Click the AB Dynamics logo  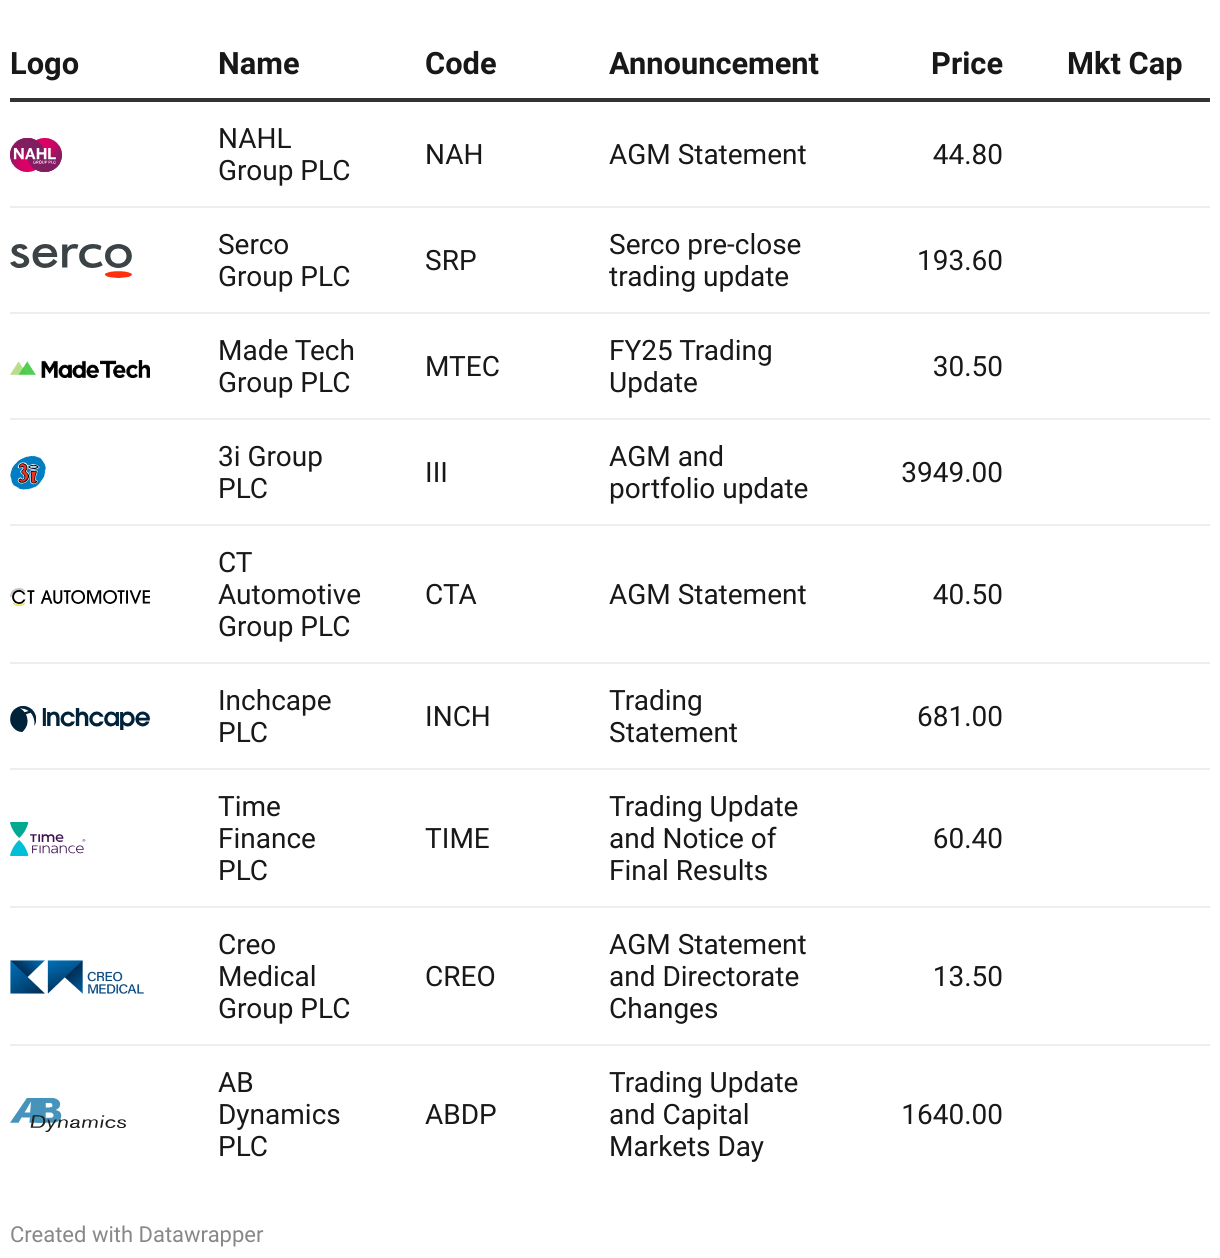pos(68,1114)
